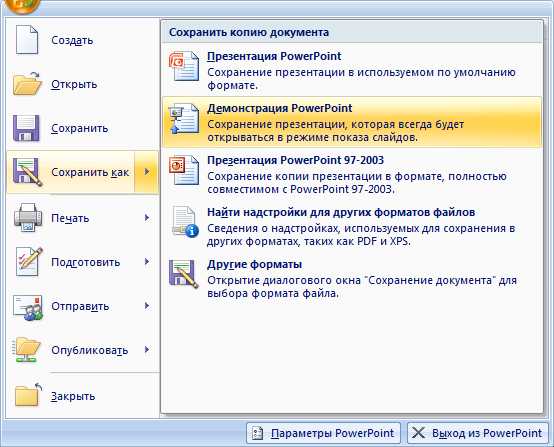The image size is (554, 447).
Task: Click the floppy disk icon for Сохранить
Action: (x=26, y=128)
